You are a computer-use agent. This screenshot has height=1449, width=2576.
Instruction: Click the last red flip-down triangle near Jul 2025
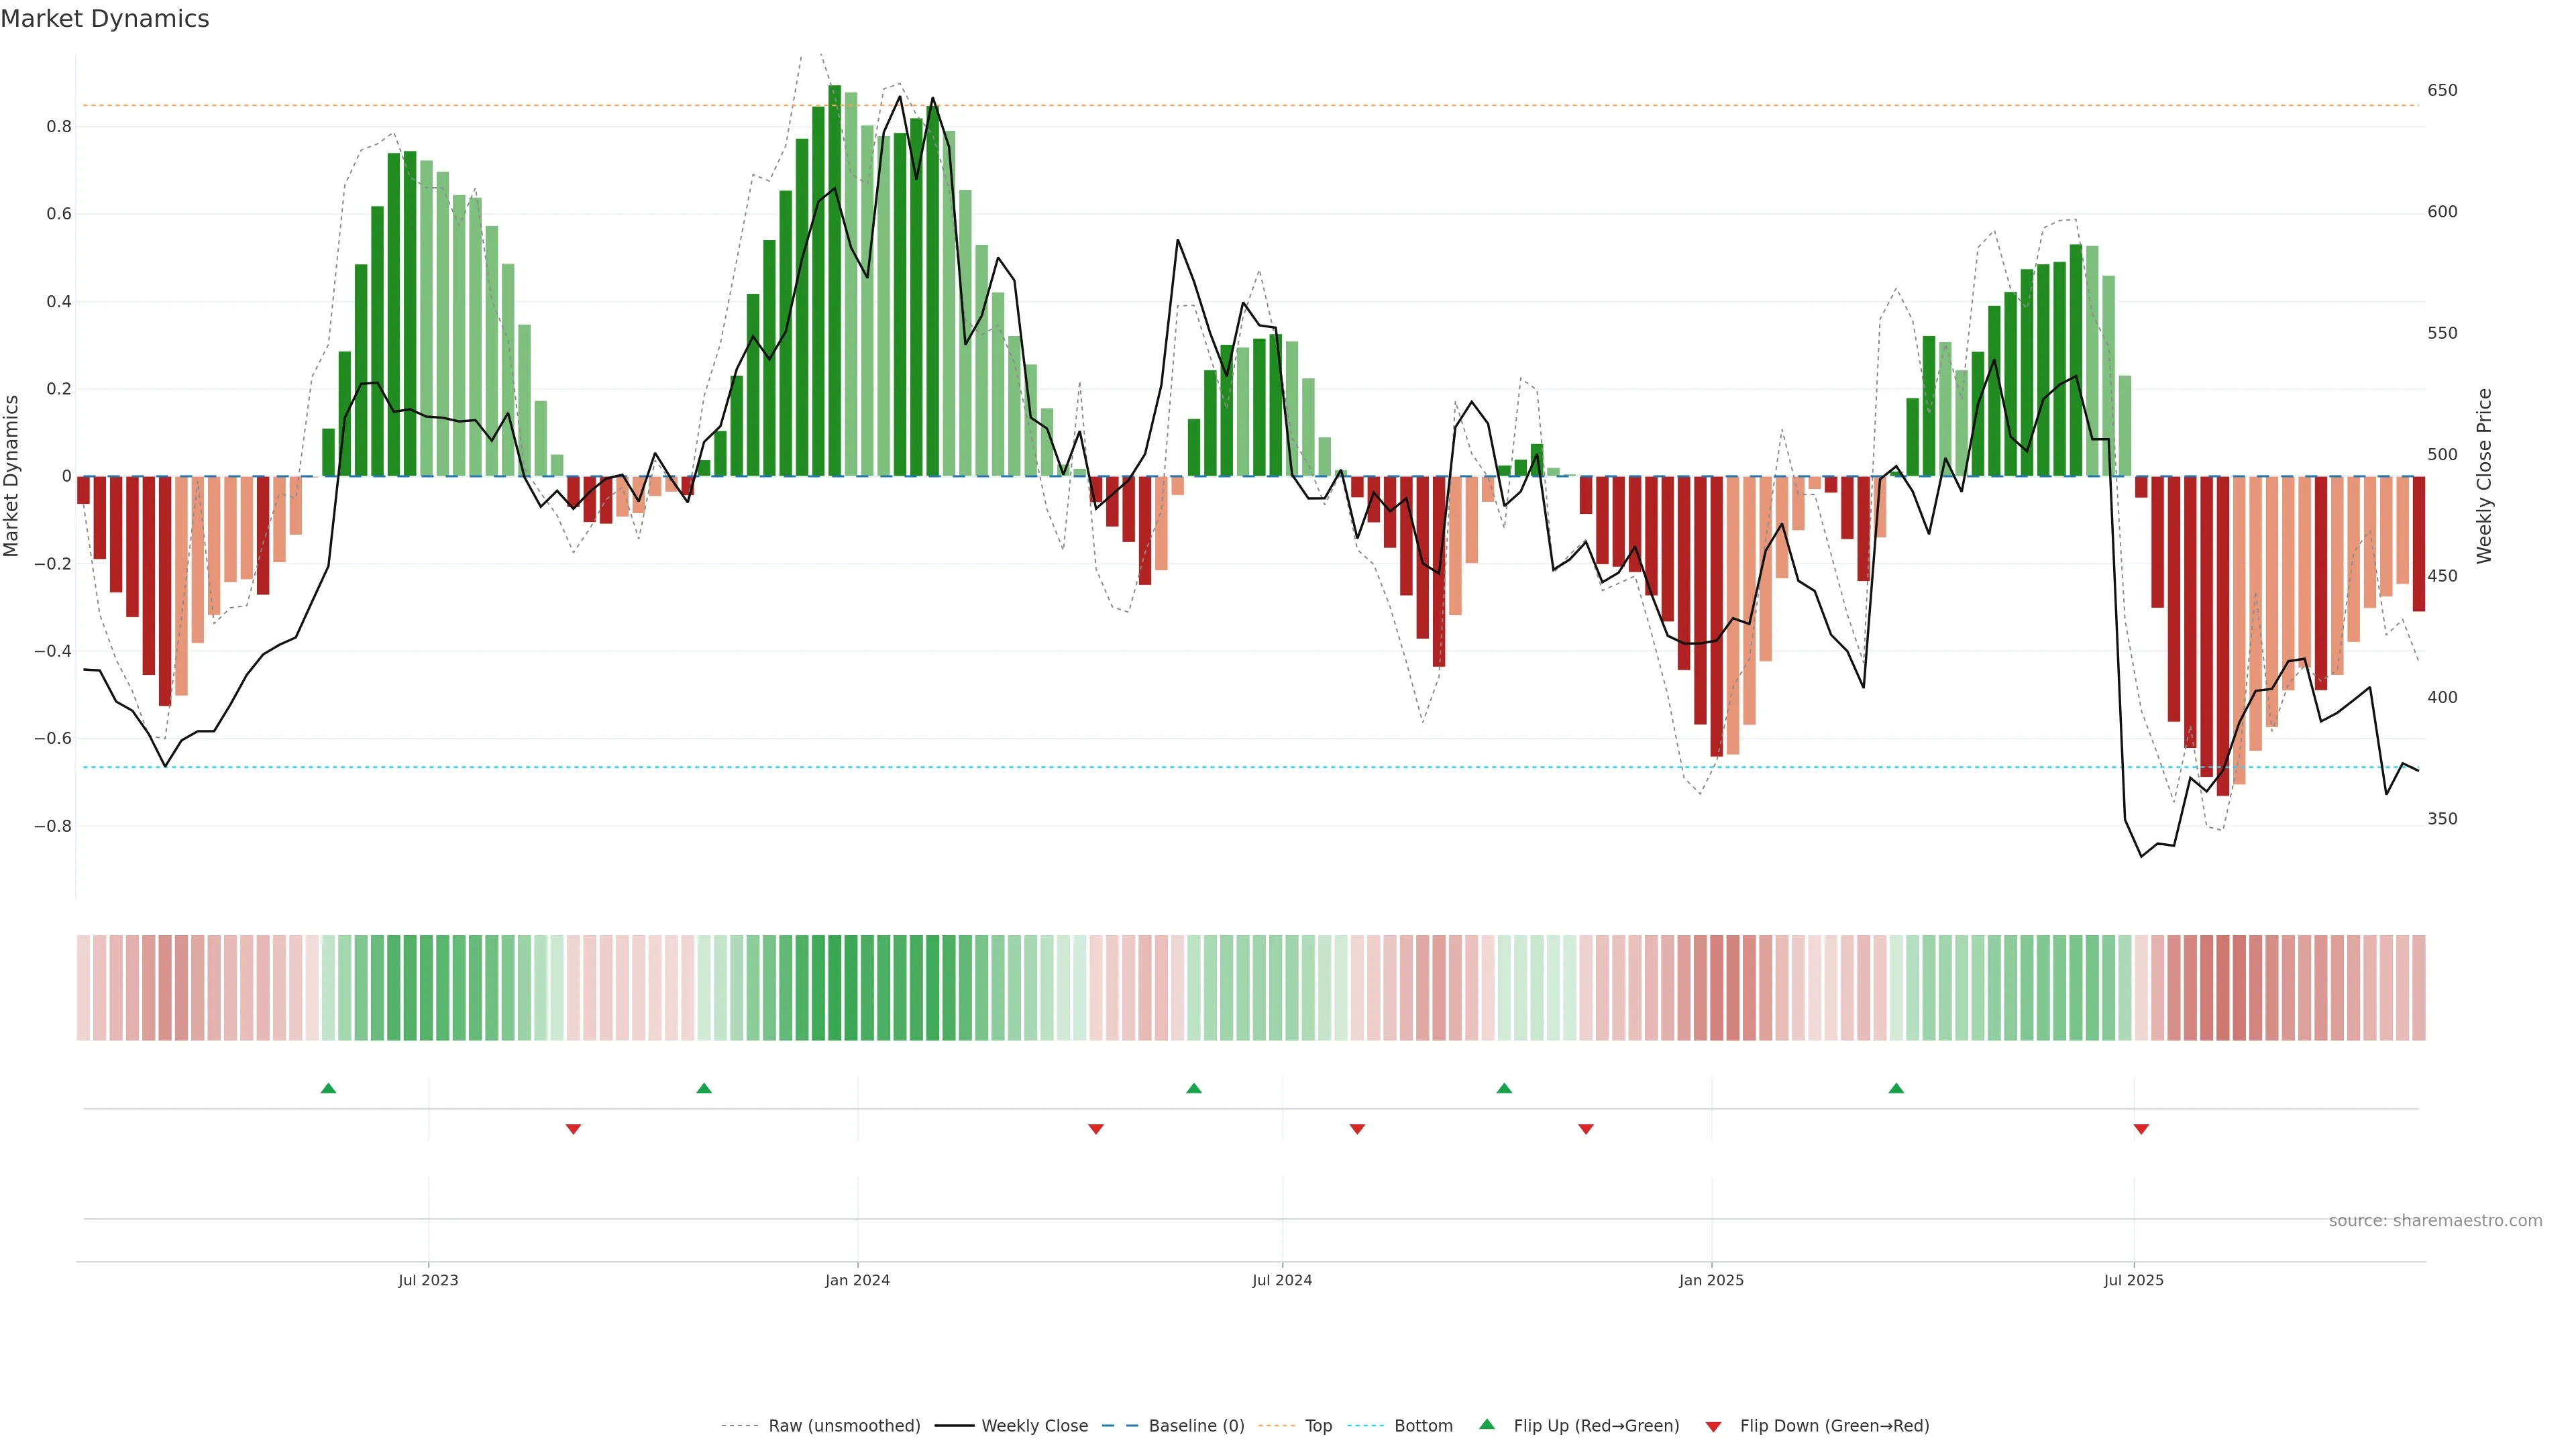tap(2141, 1129)
